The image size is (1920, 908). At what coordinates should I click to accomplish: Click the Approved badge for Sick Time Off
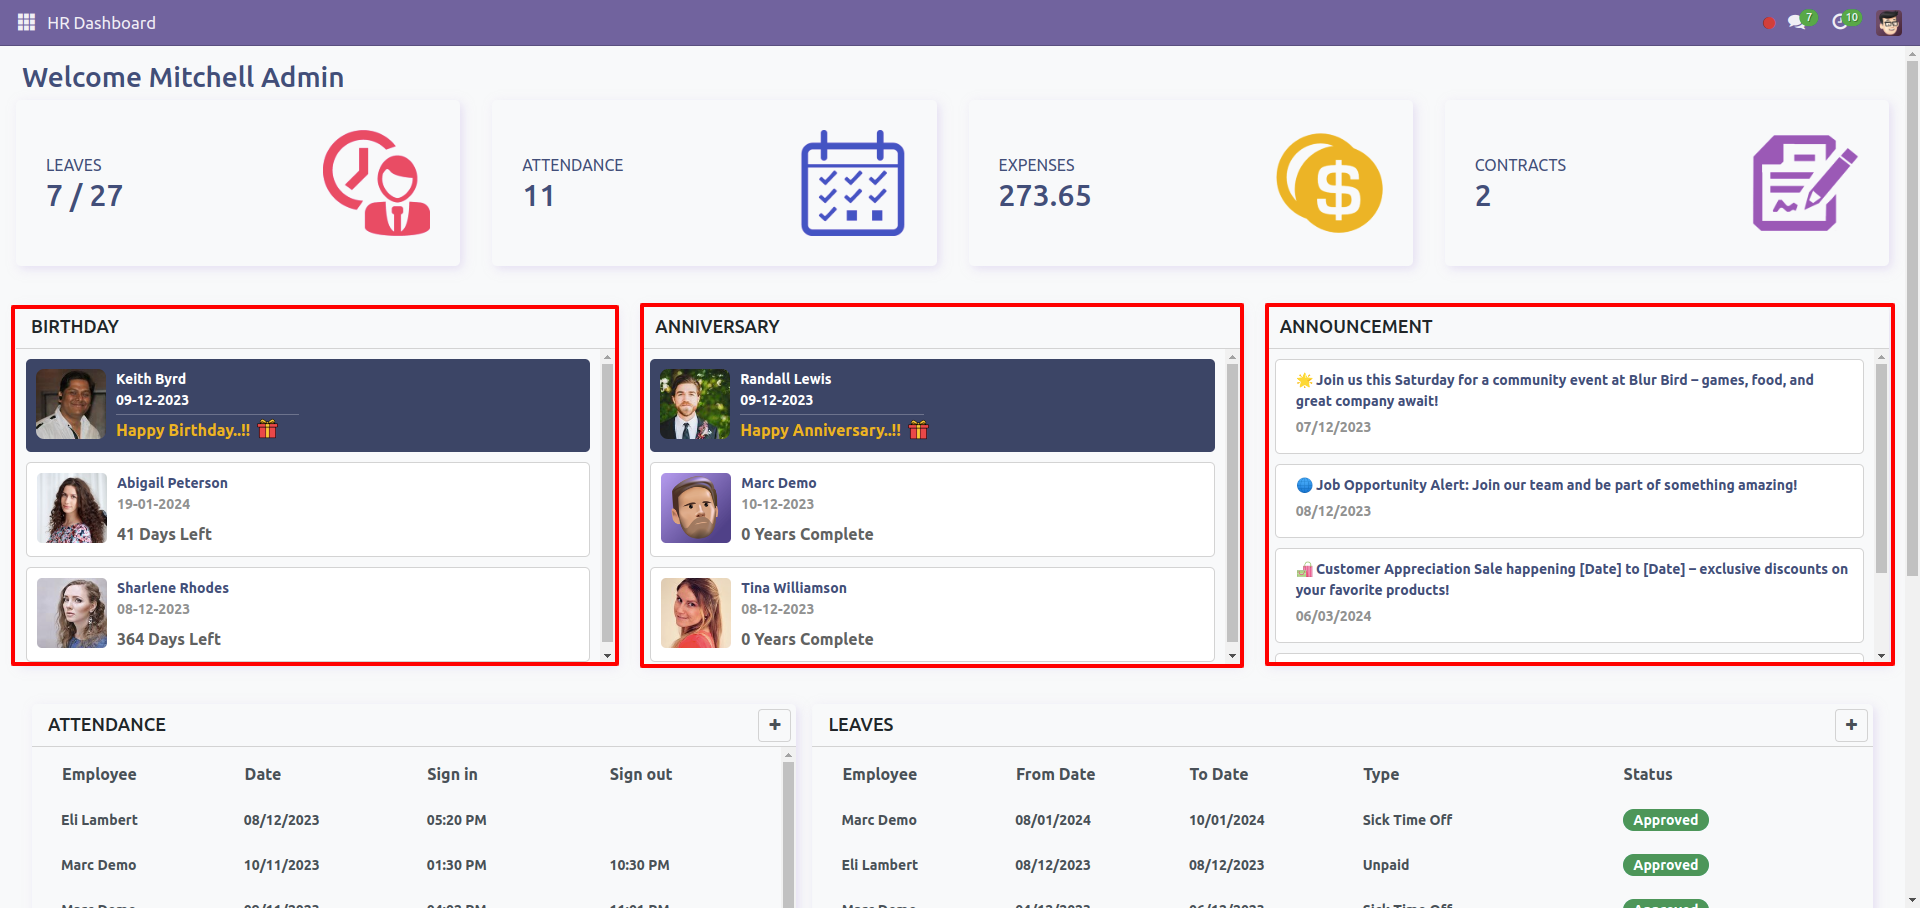1665,820
